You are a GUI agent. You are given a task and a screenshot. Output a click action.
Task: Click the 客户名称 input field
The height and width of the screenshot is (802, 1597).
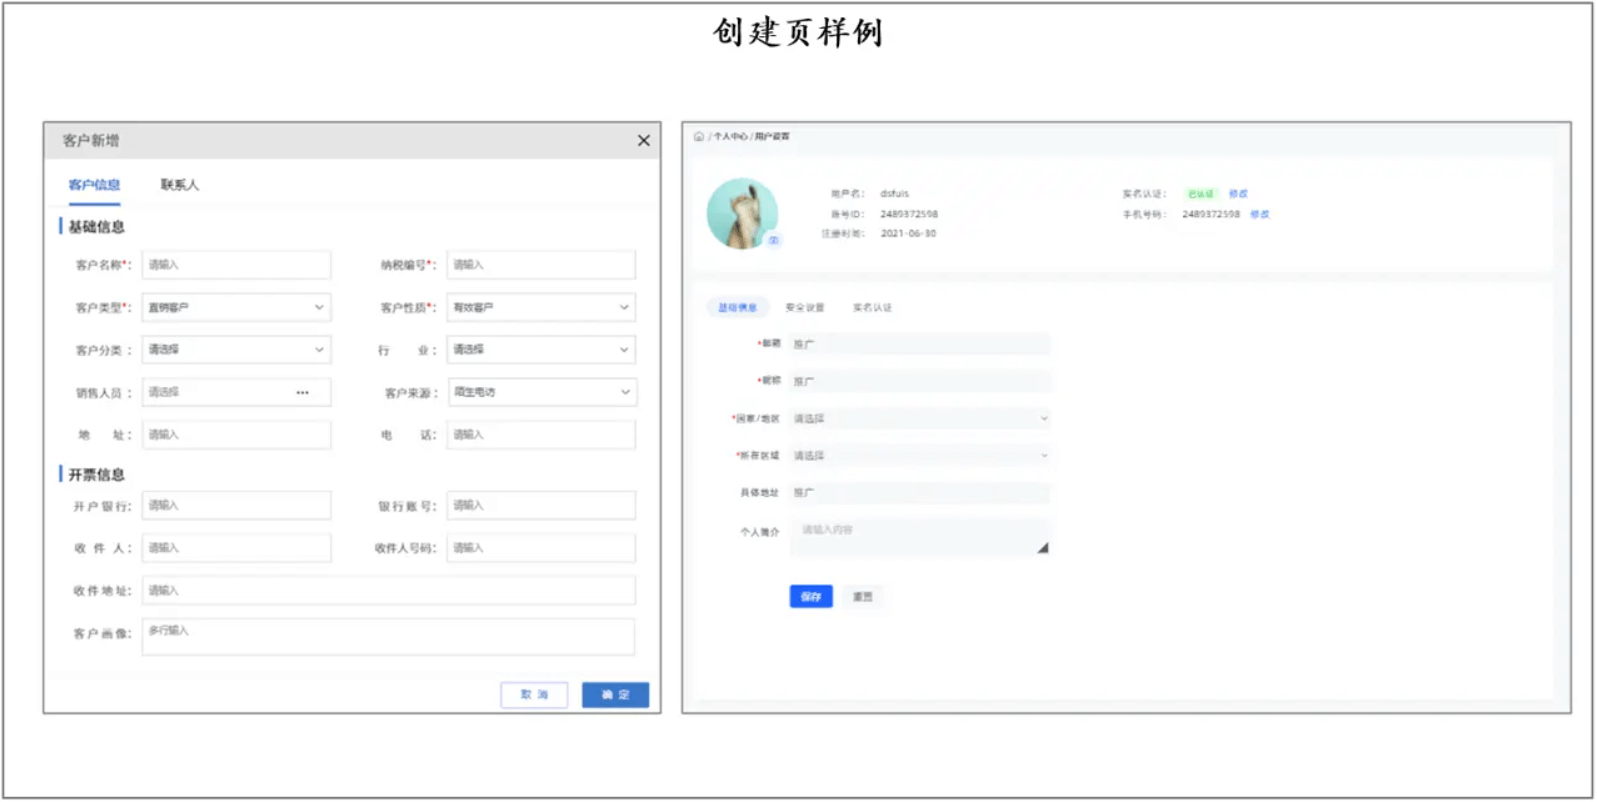(236, 265)
